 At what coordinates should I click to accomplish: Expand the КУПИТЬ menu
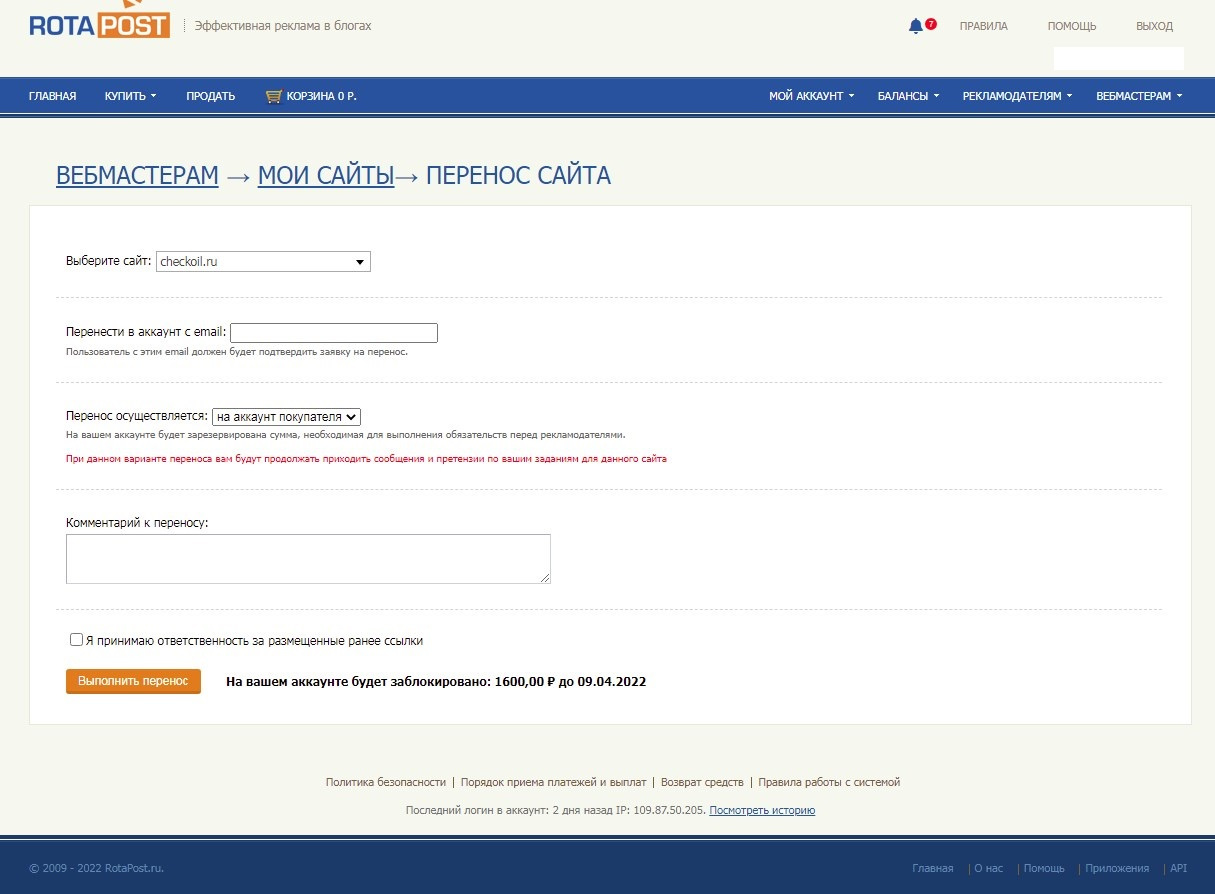tap(131, 96)
